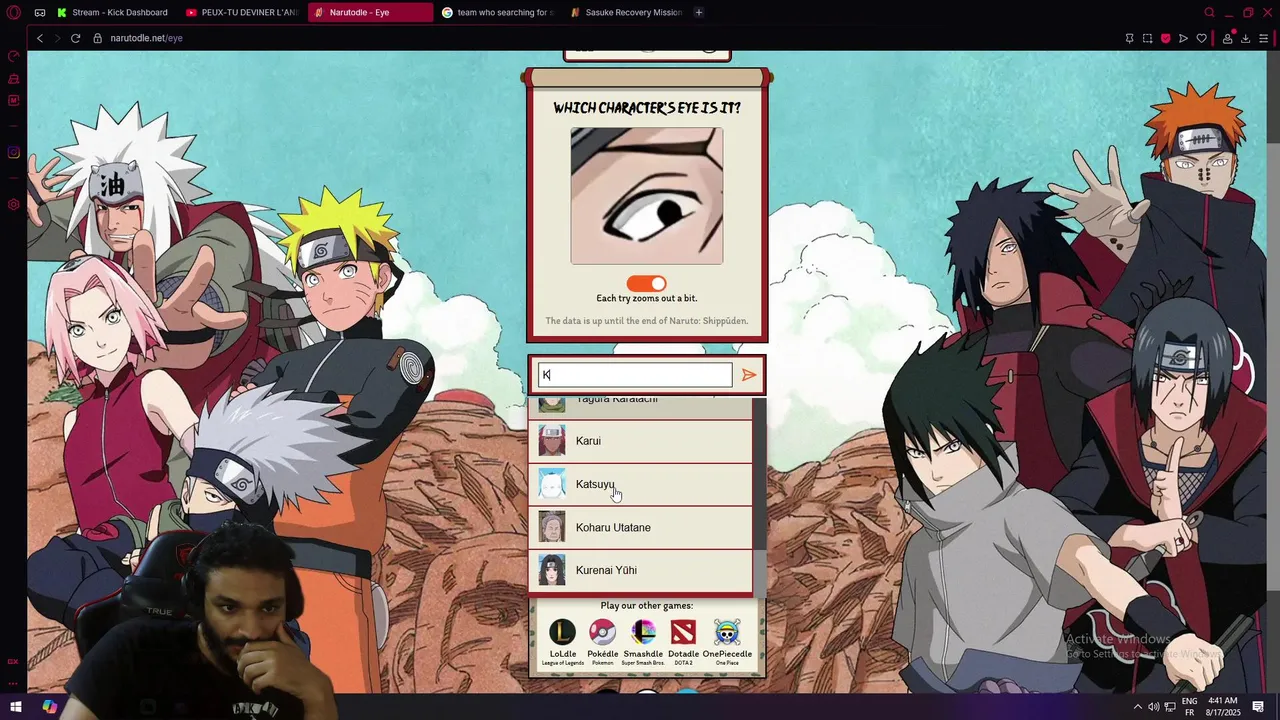This screenshot has width=1280, height=720.
Task: Click the site security lock icon
Action: pos(98,38)
